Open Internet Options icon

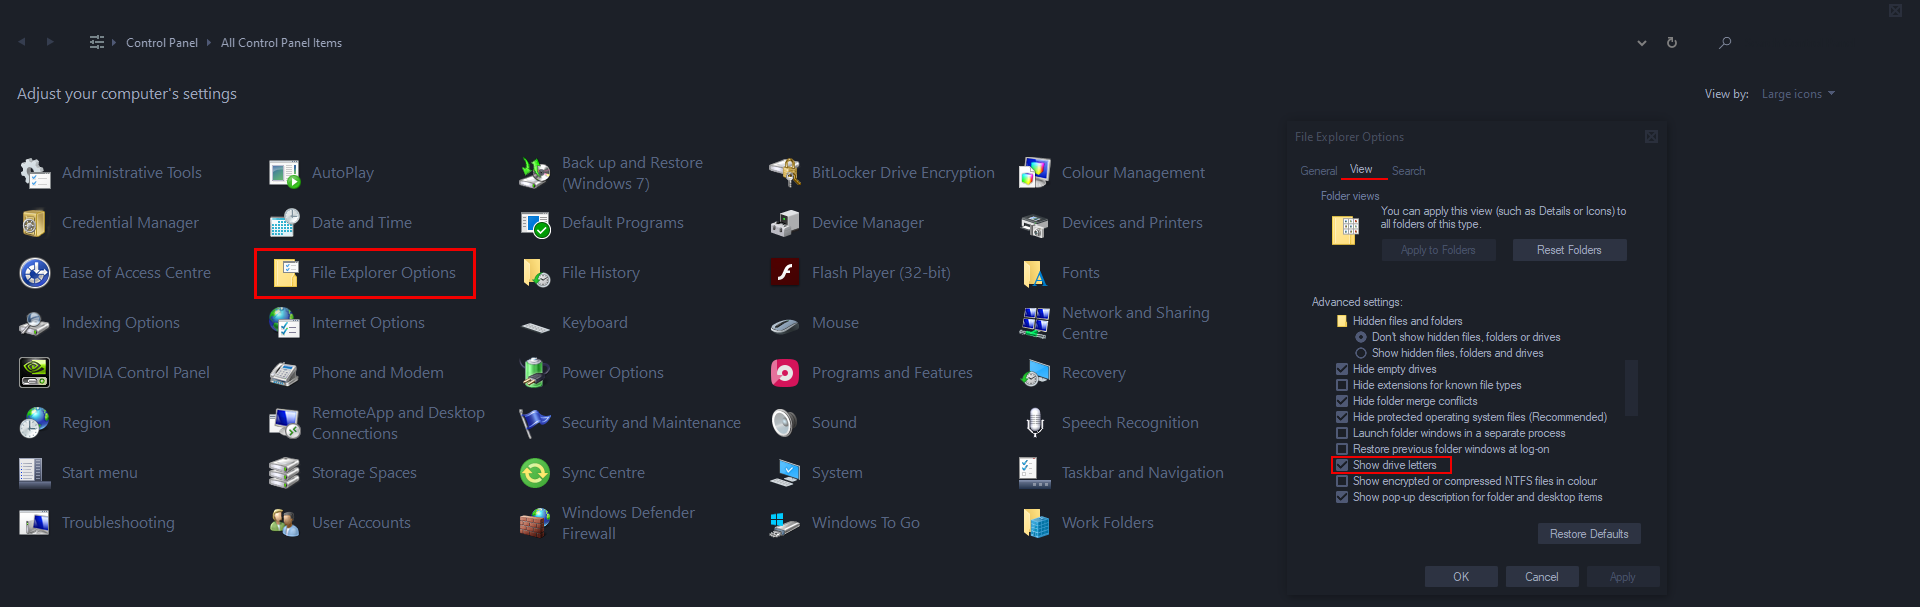tap(285, 323)
